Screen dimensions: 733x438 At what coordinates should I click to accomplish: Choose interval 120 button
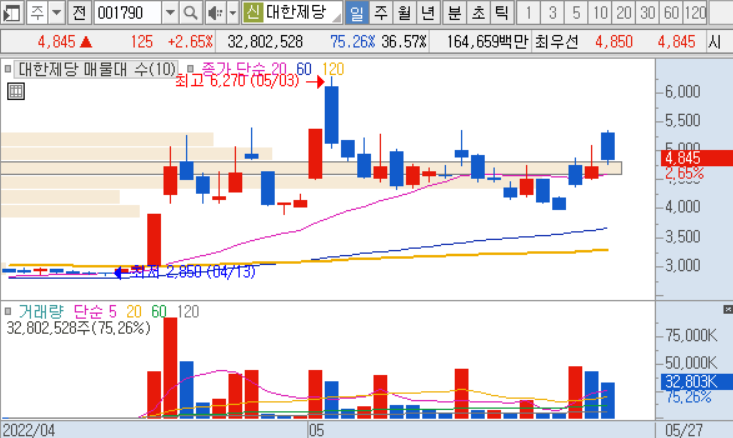[695, 13]
